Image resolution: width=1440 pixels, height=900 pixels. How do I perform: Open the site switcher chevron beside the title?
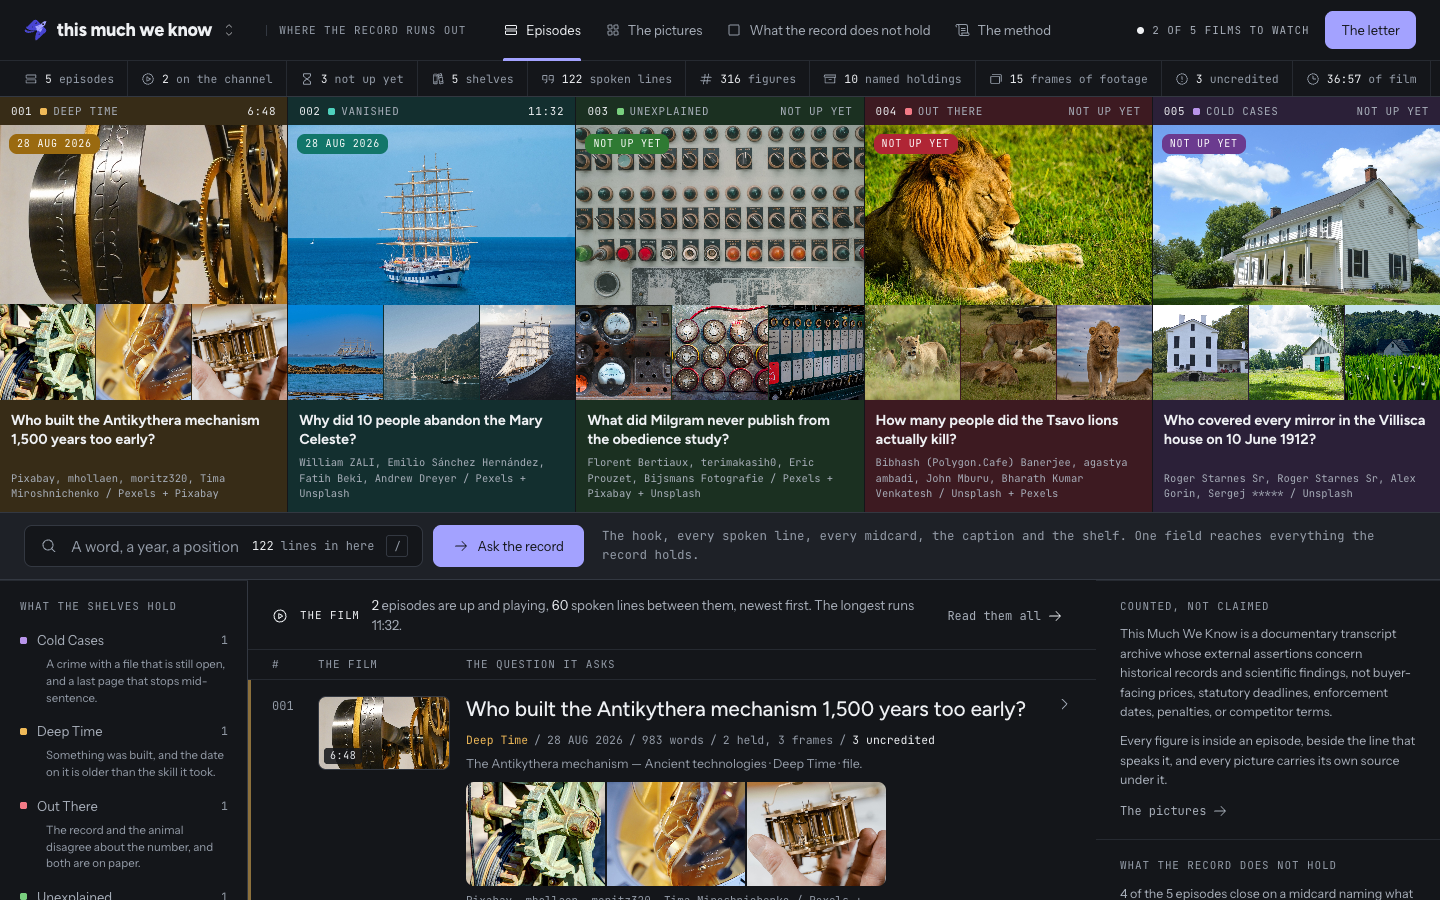click(x=229, y=30)
